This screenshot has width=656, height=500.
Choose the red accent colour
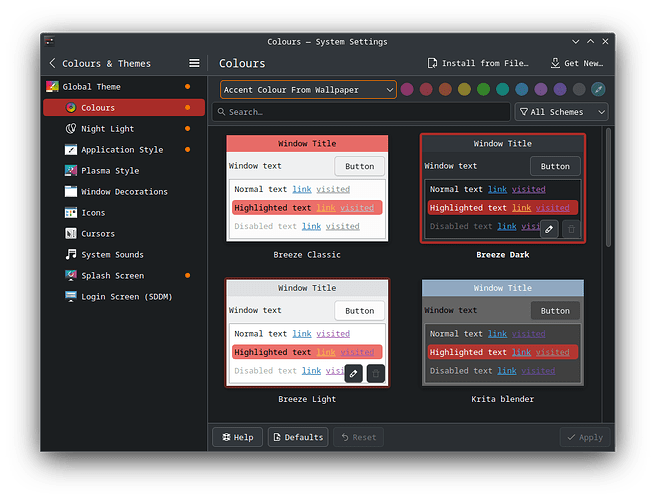point(426,89)
